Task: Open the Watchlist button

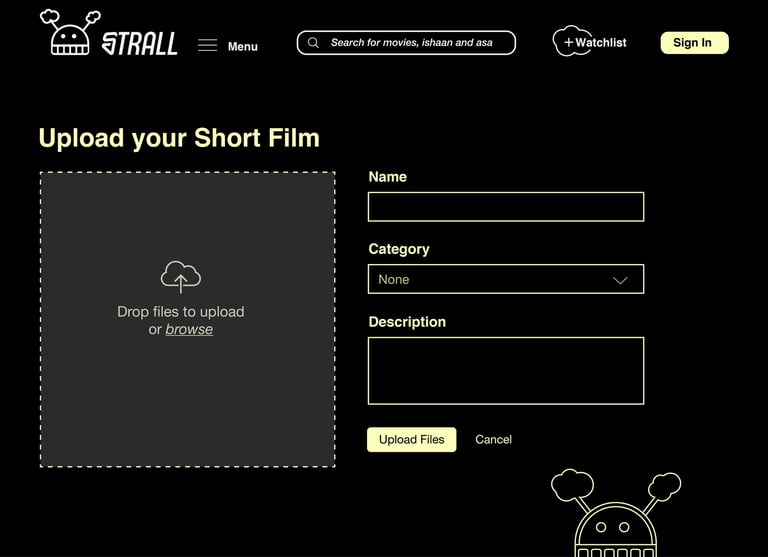Action: tap(590, 42)
